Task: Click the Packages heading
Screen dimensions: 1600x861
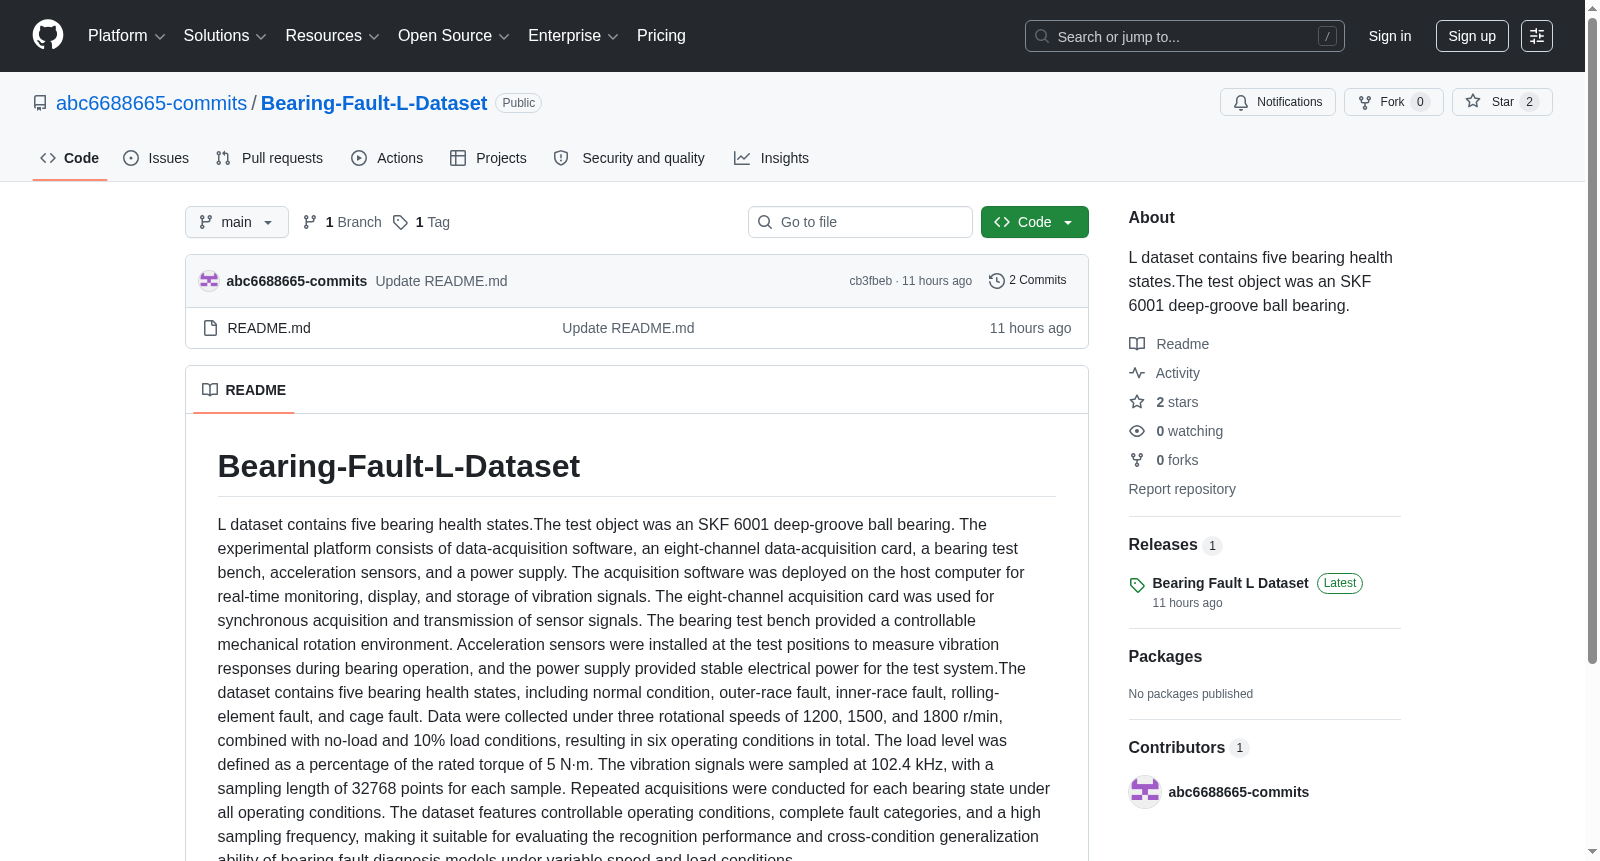Action: pos(1165,657)
